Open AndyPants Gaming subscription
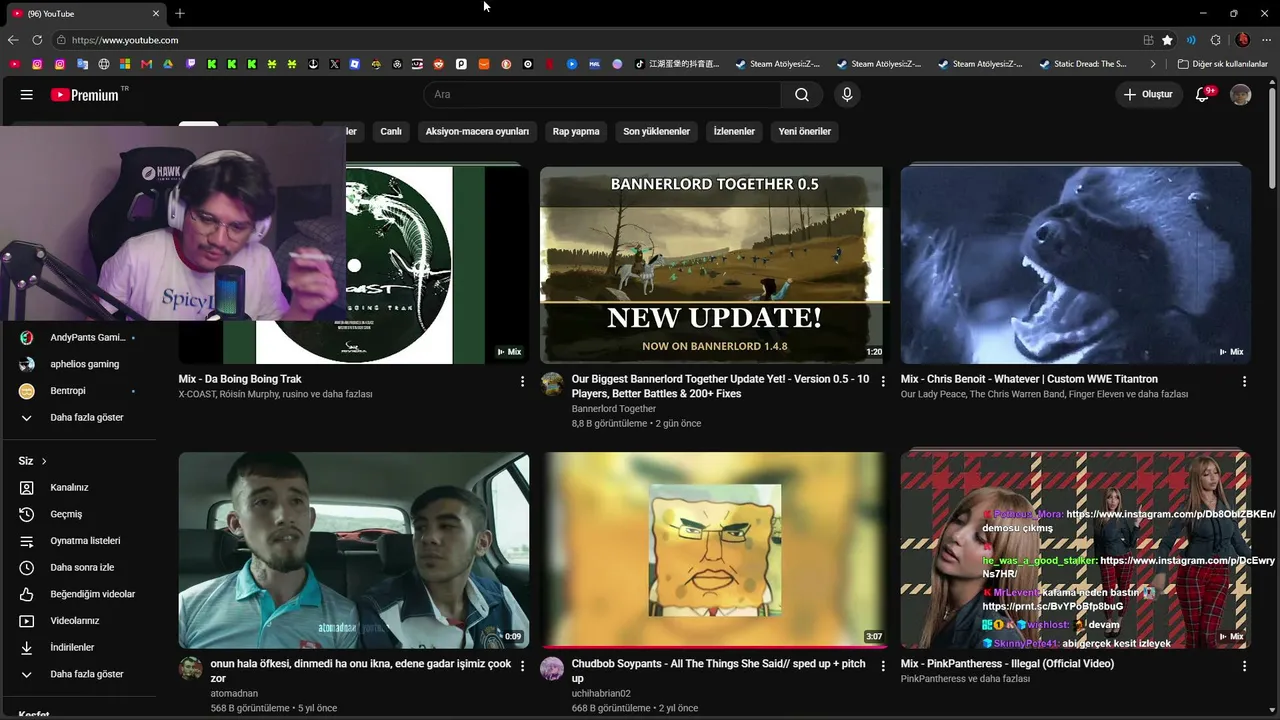The height and width of the screenshot is (720, 1280). pos(78,338)
